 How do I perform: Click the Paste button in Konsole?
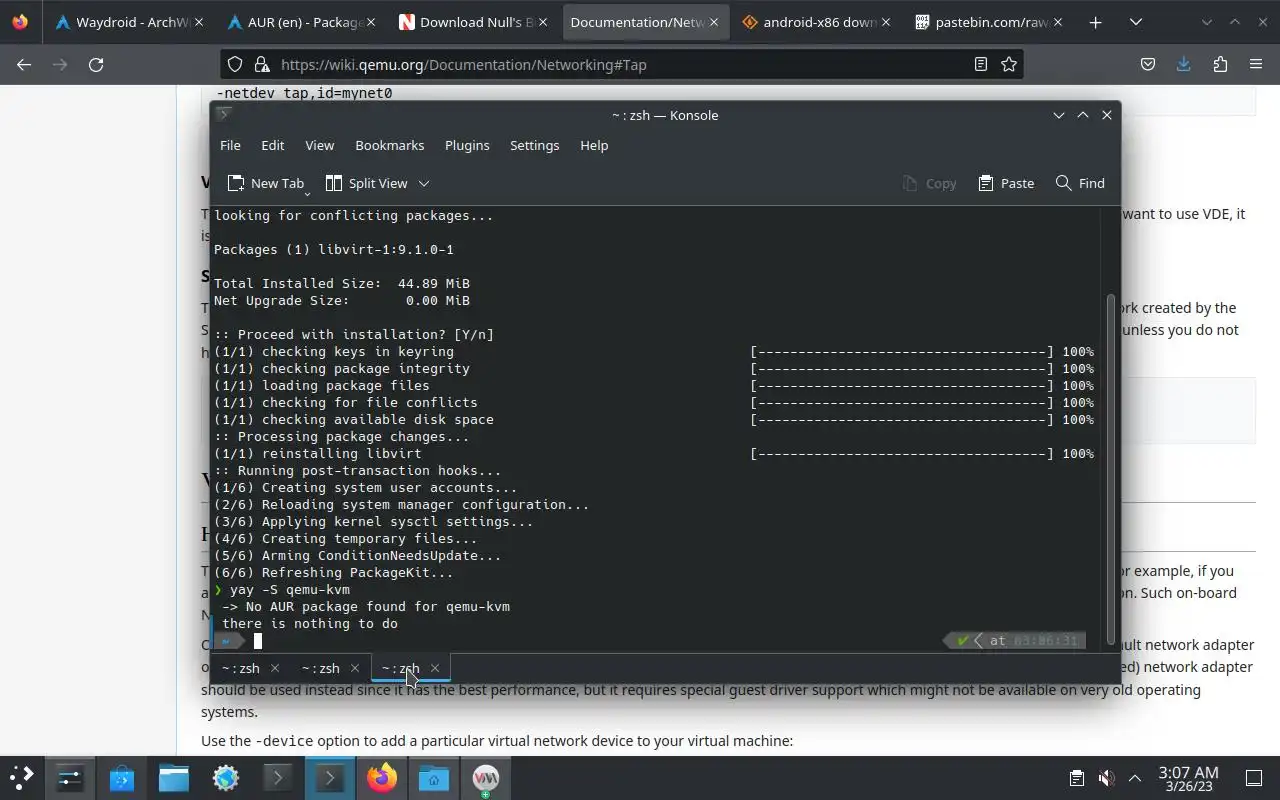click(1006, 183)
